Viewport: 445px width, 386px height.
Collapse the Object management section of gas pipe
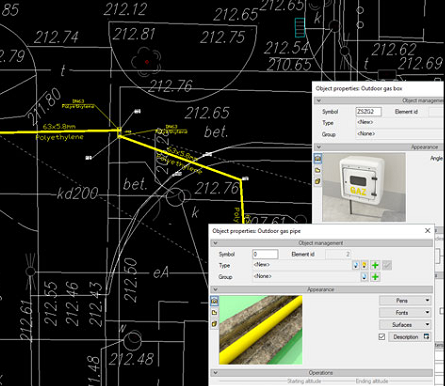(x=215, y=243)
